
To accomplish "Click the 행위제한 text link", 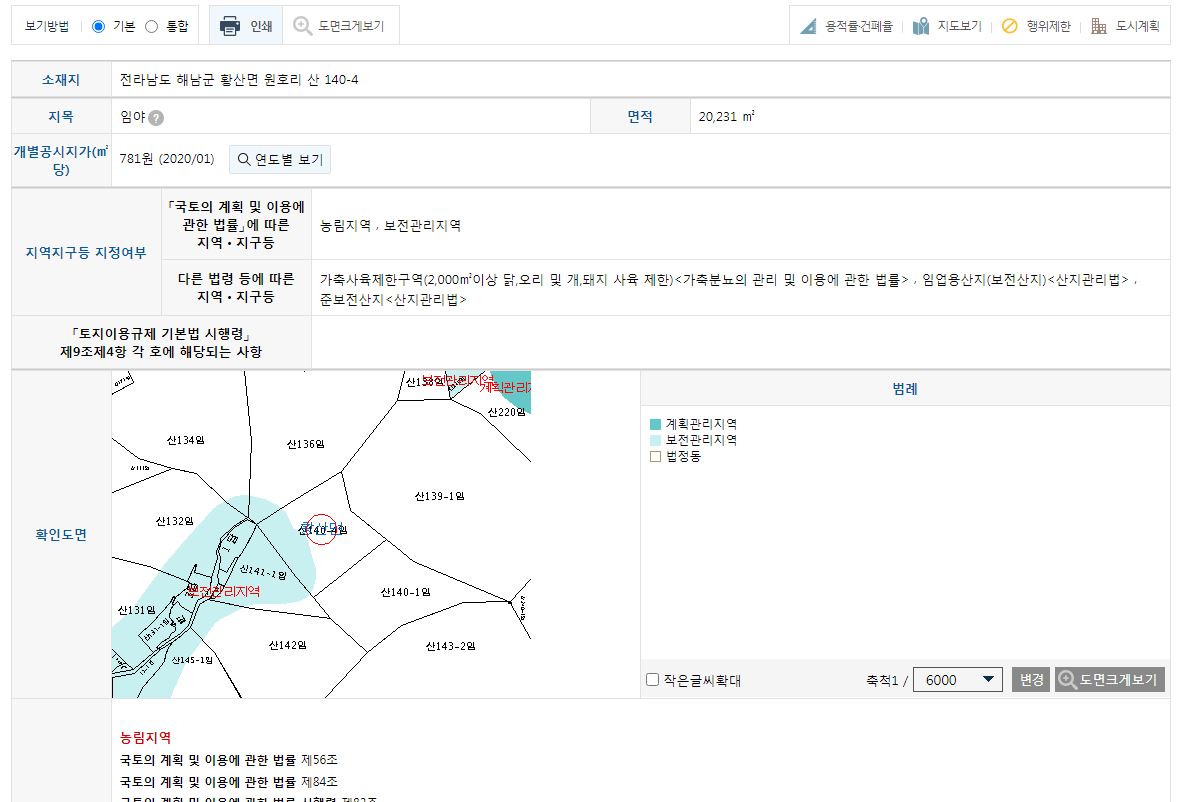I will click(x=1049, y=26).
